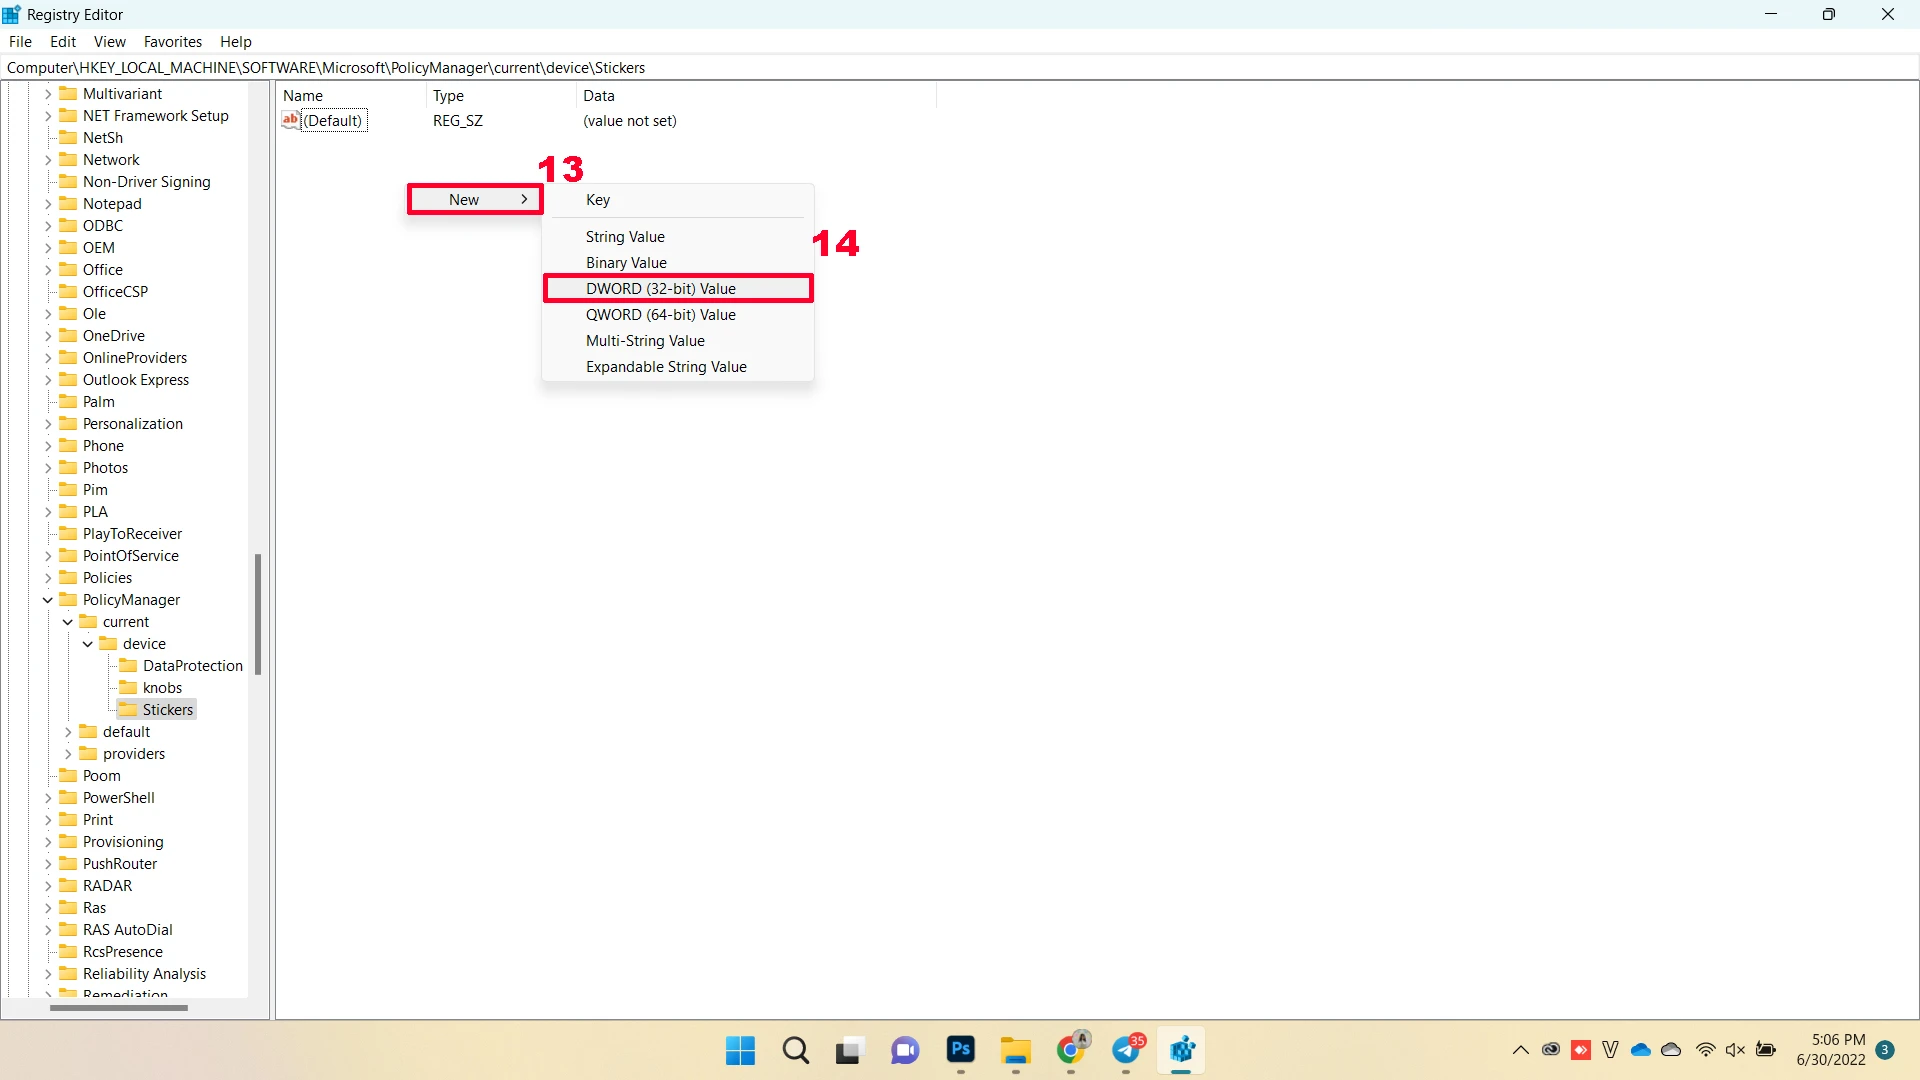Screen dimensions: 1920x1080
Task: Select the NET Framework Setup key
Action: (x=156, y=115)
